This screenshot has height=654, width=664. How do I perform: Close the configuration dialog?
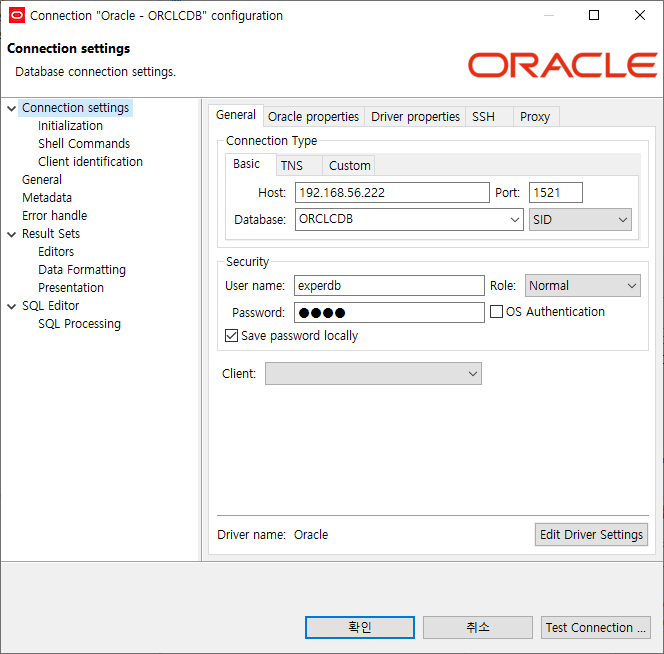[640, 16]
